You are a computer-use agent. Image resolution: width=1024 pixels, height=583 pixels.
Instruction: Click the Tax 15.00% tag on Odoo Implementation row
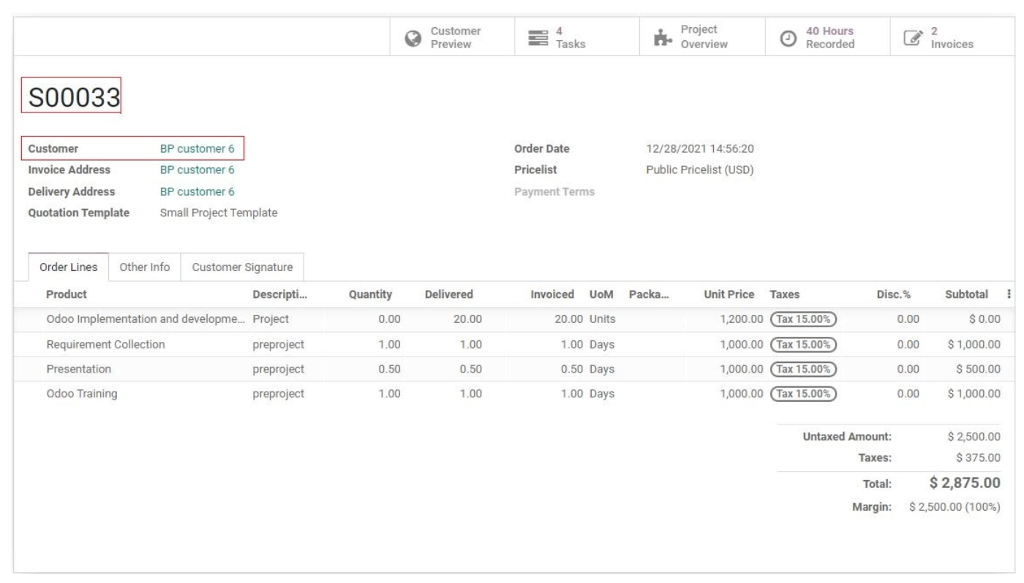[803, 319]
